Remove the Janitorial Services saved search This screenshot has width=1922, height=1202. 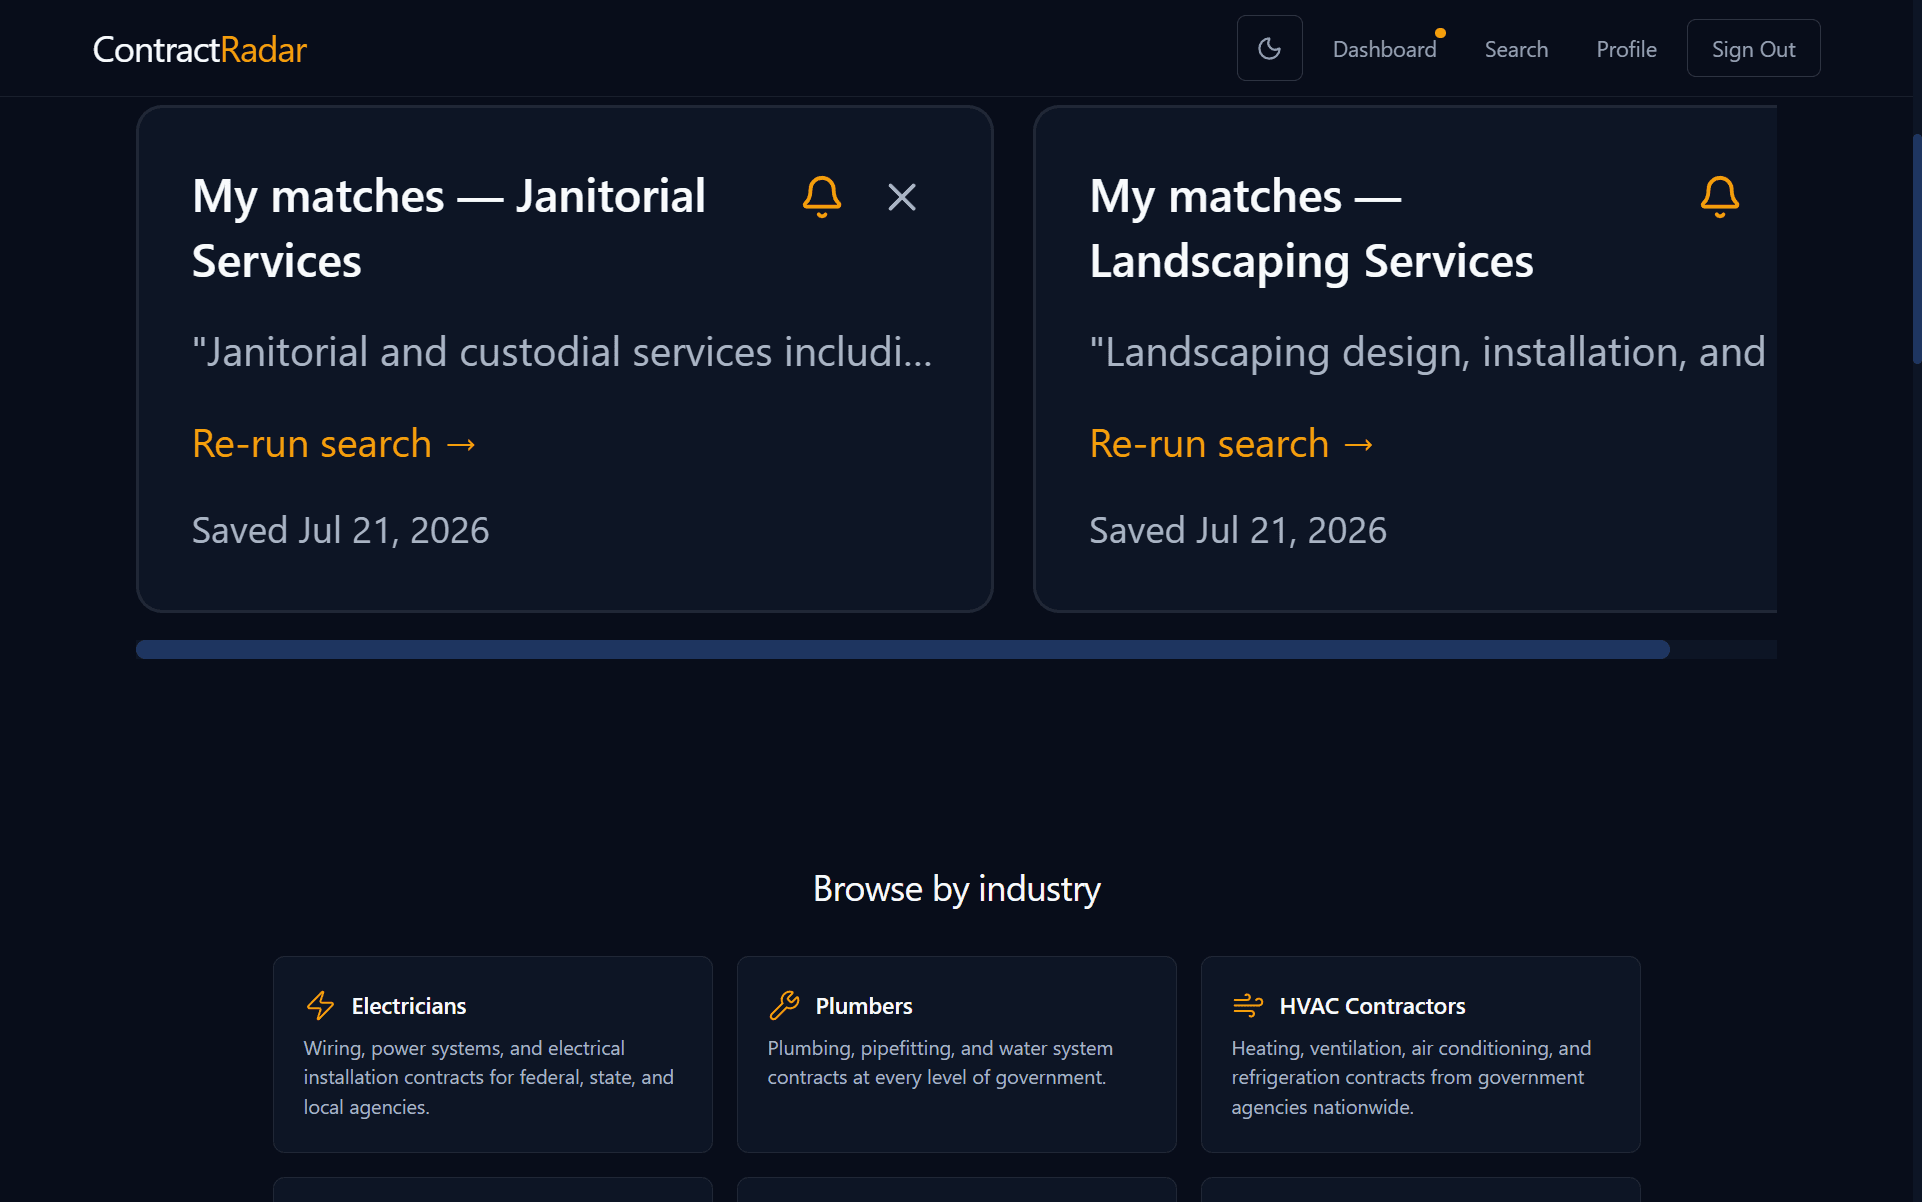(902, 197)
